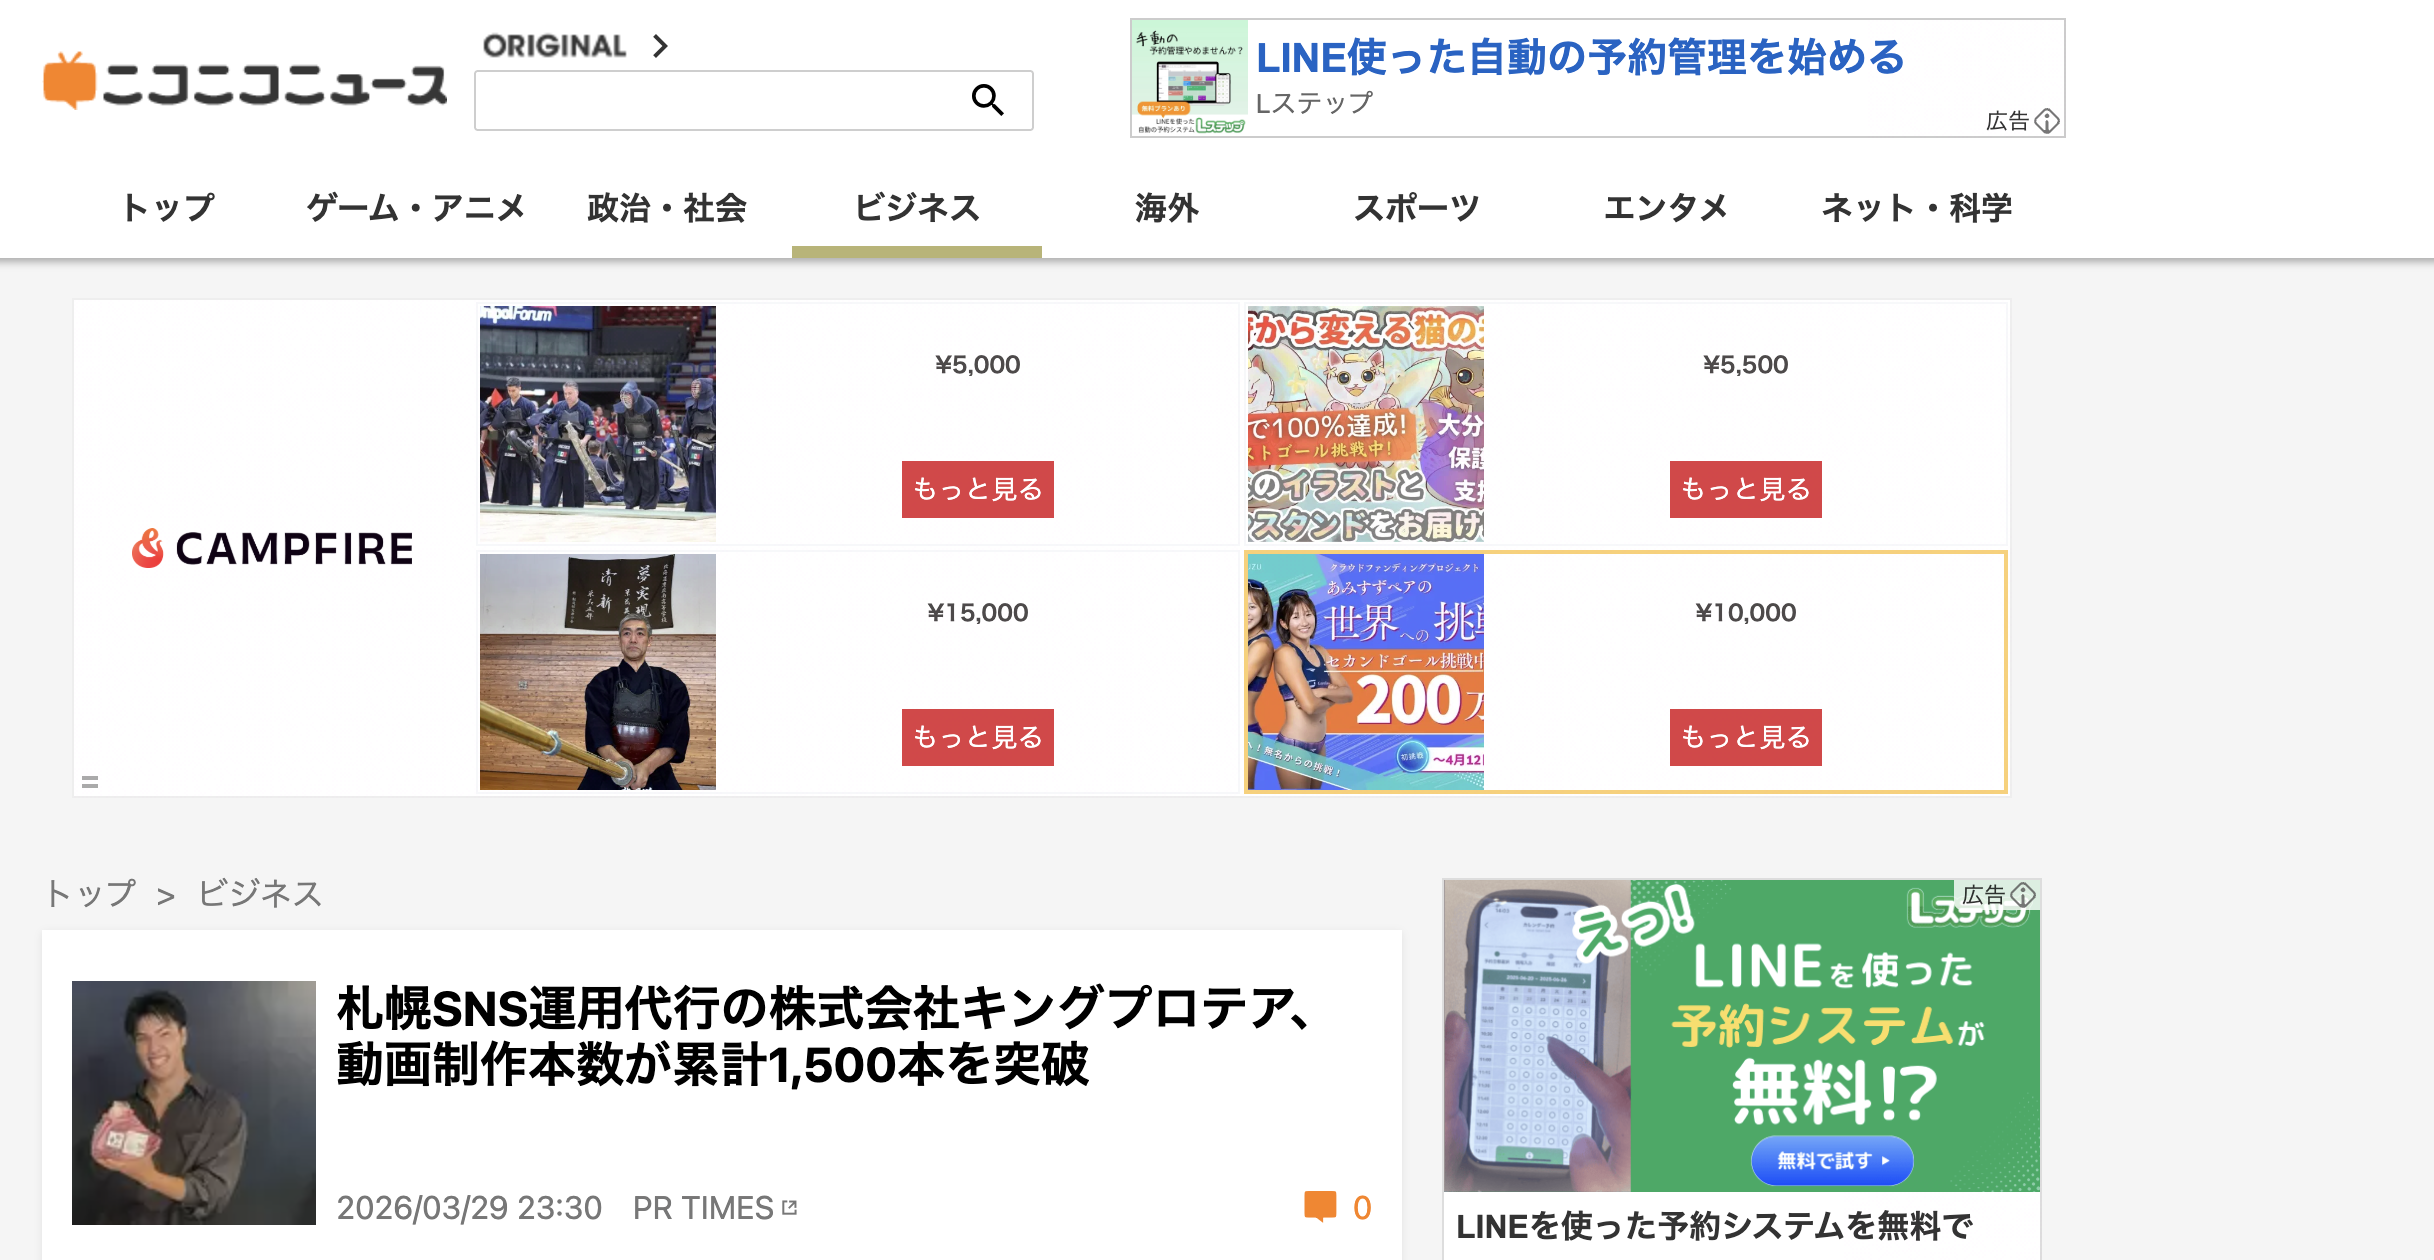2434x1260 pixels.
Task: Click the external link icon next to PR TIMES
Action: coord(790,1207)
